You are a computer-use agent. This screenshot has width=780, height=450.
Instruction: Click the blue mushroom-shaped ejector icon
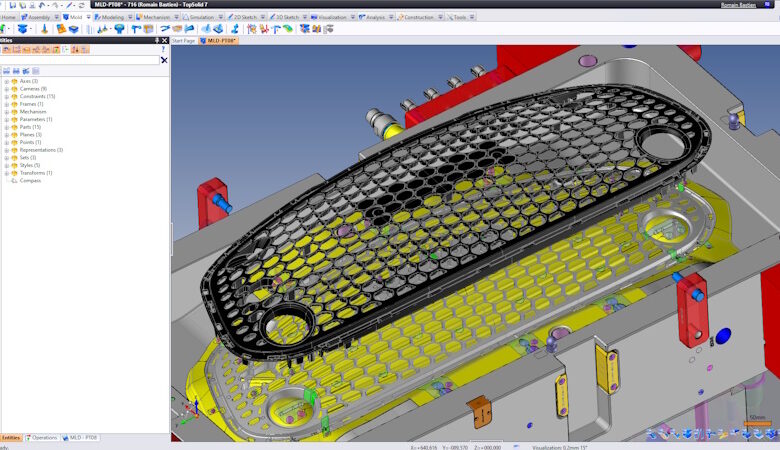(x=119, y=29)
